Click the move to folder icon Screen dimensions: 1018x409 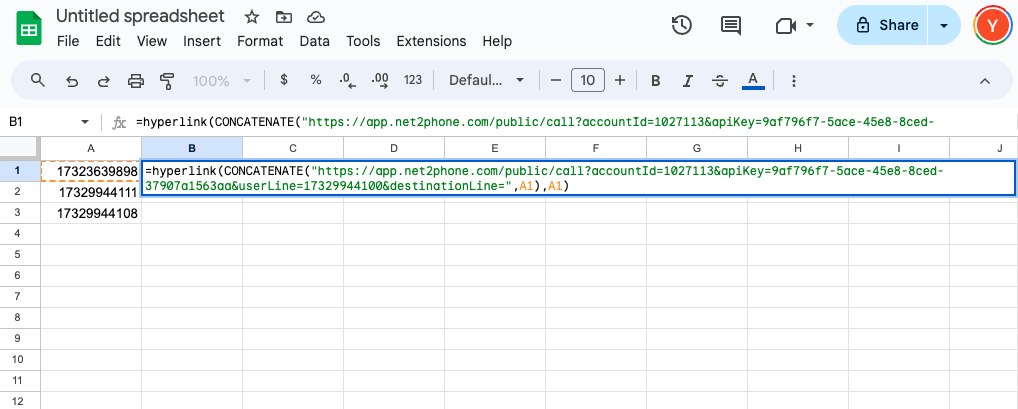[283, 16]
